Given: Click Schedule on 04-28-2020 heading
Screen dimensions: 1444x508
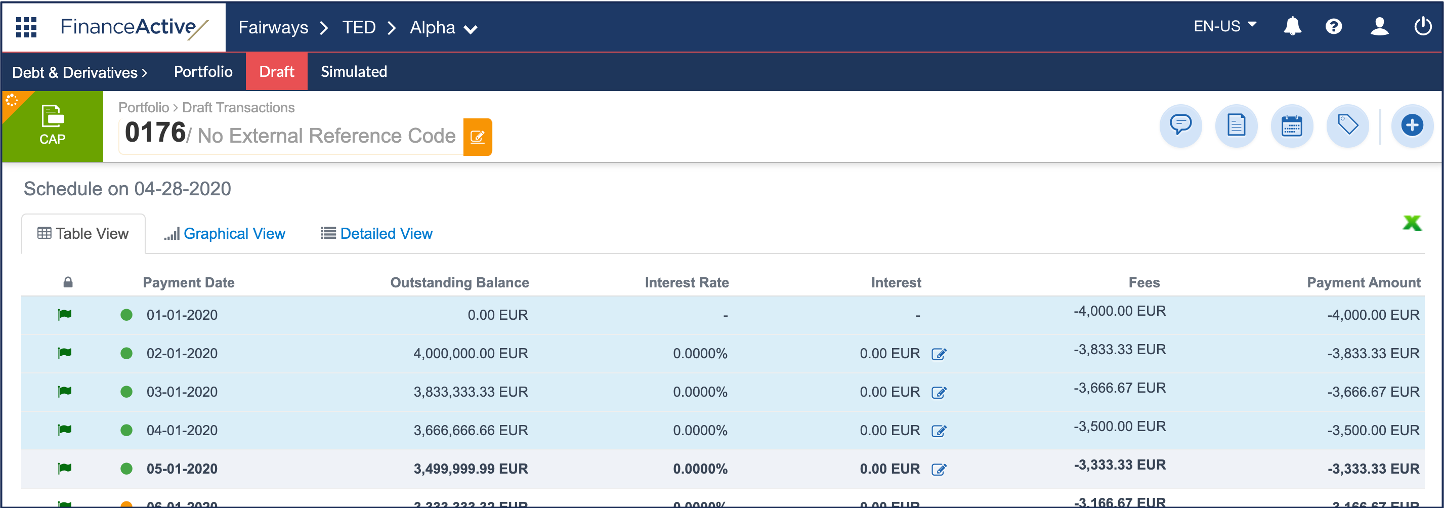Looking at the screenshot, I should click(x=128, y=189).
